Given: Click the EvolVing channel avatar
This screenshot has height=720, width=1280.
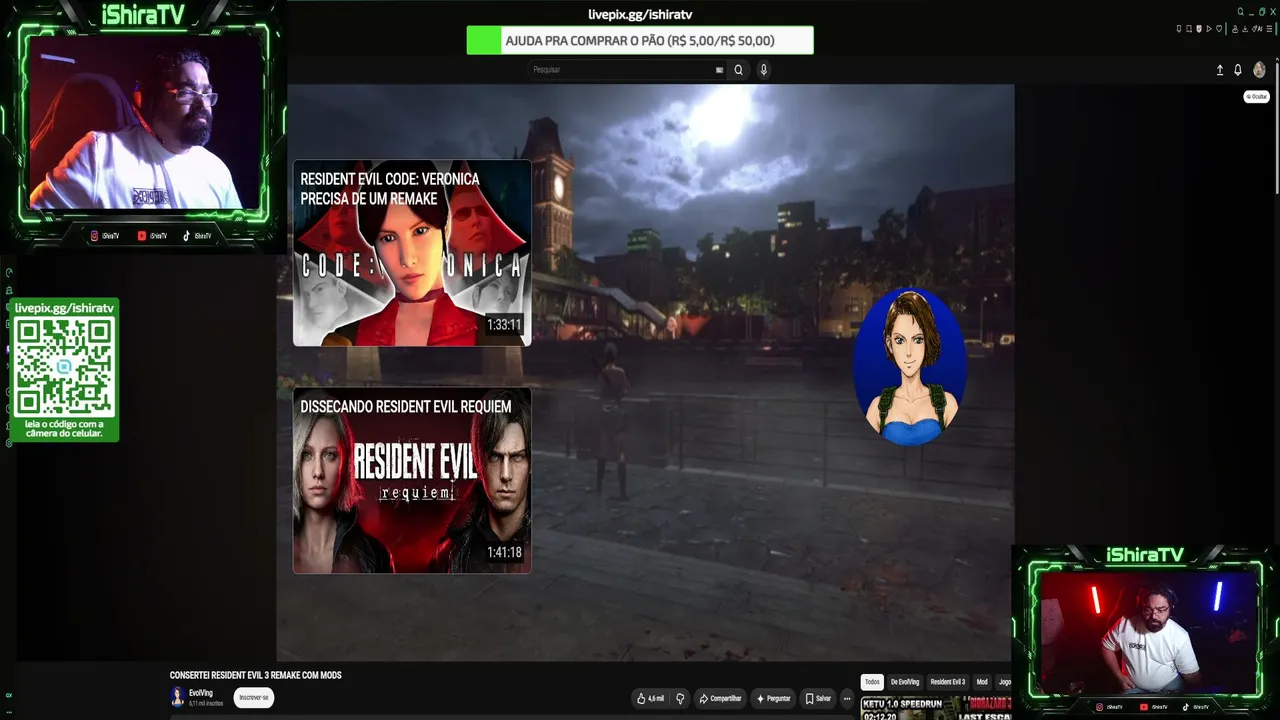Looking at the screenshot, I should [x=178, y=697].
